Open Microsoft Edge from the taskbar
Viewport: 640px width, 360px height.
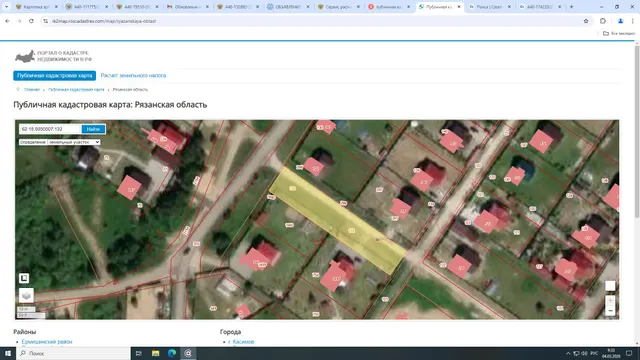point(172,353)
